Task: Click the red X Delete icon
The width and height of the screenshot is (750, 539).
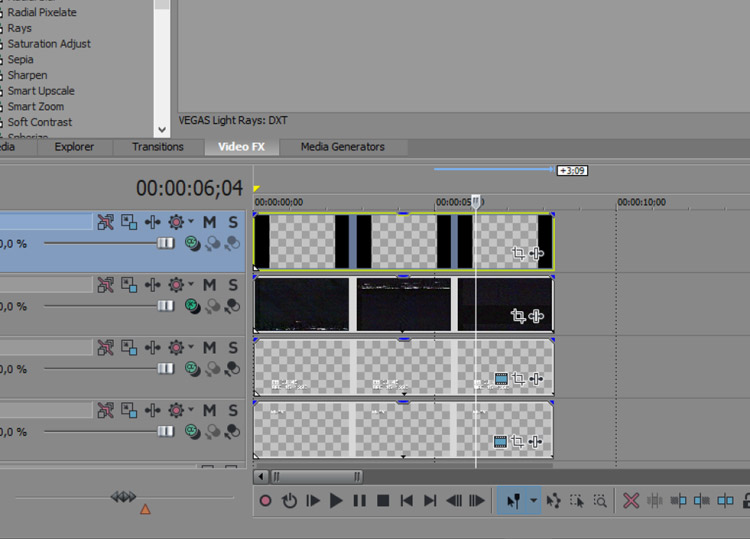Action: [x=631, y=501]
